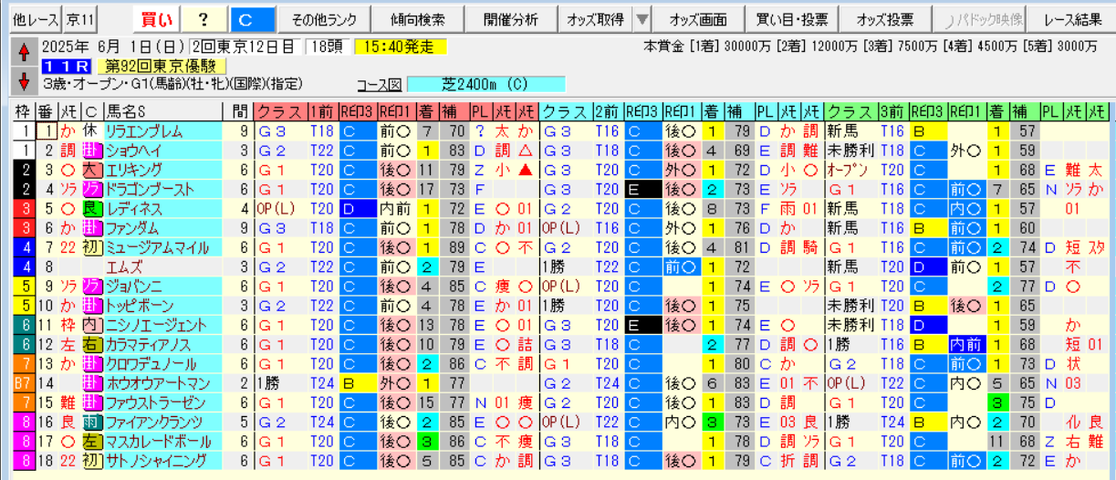This screenshot has height=480, width=1116.
Task: Click the 間 column header
Action: point(238,111)
